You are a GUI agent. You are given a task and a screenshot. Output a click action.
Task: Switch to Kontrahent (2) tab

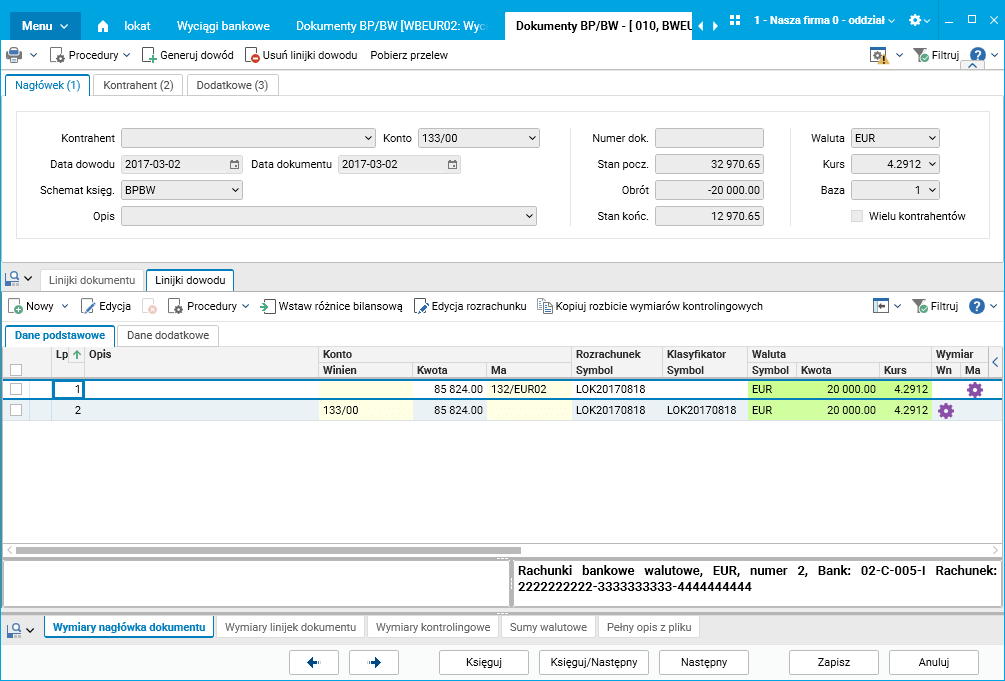point(138,85)
